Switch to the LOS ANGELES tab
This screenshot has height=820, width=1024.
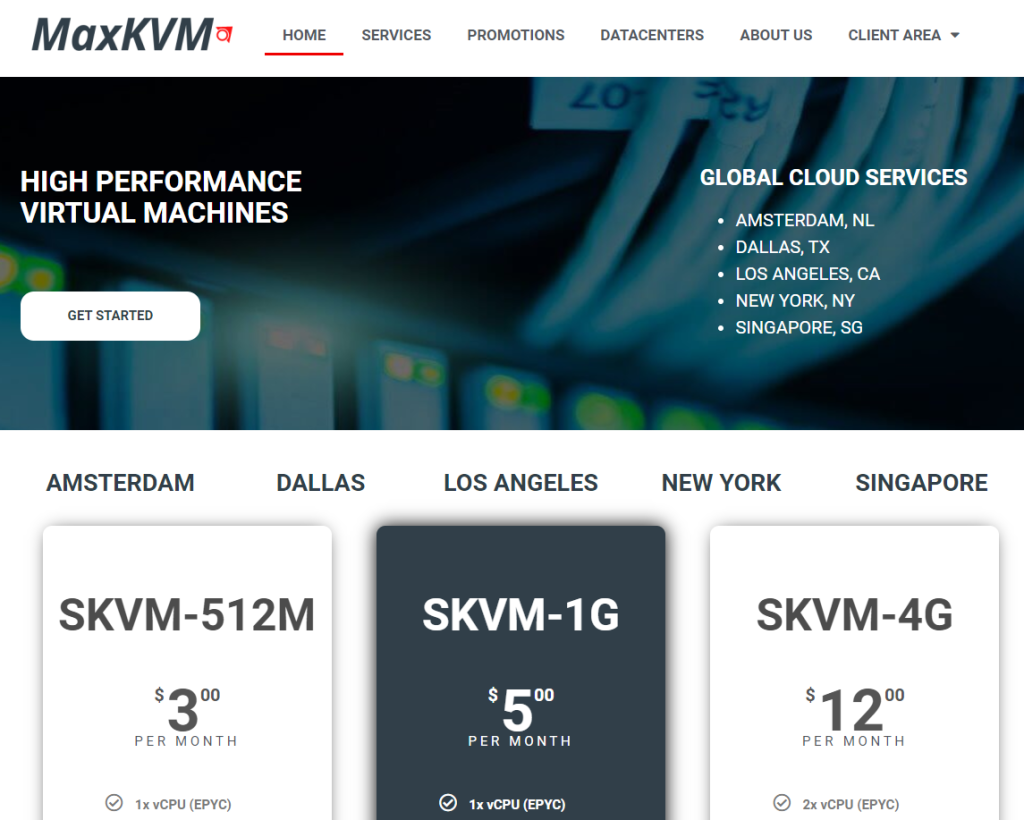pos(520,483)
